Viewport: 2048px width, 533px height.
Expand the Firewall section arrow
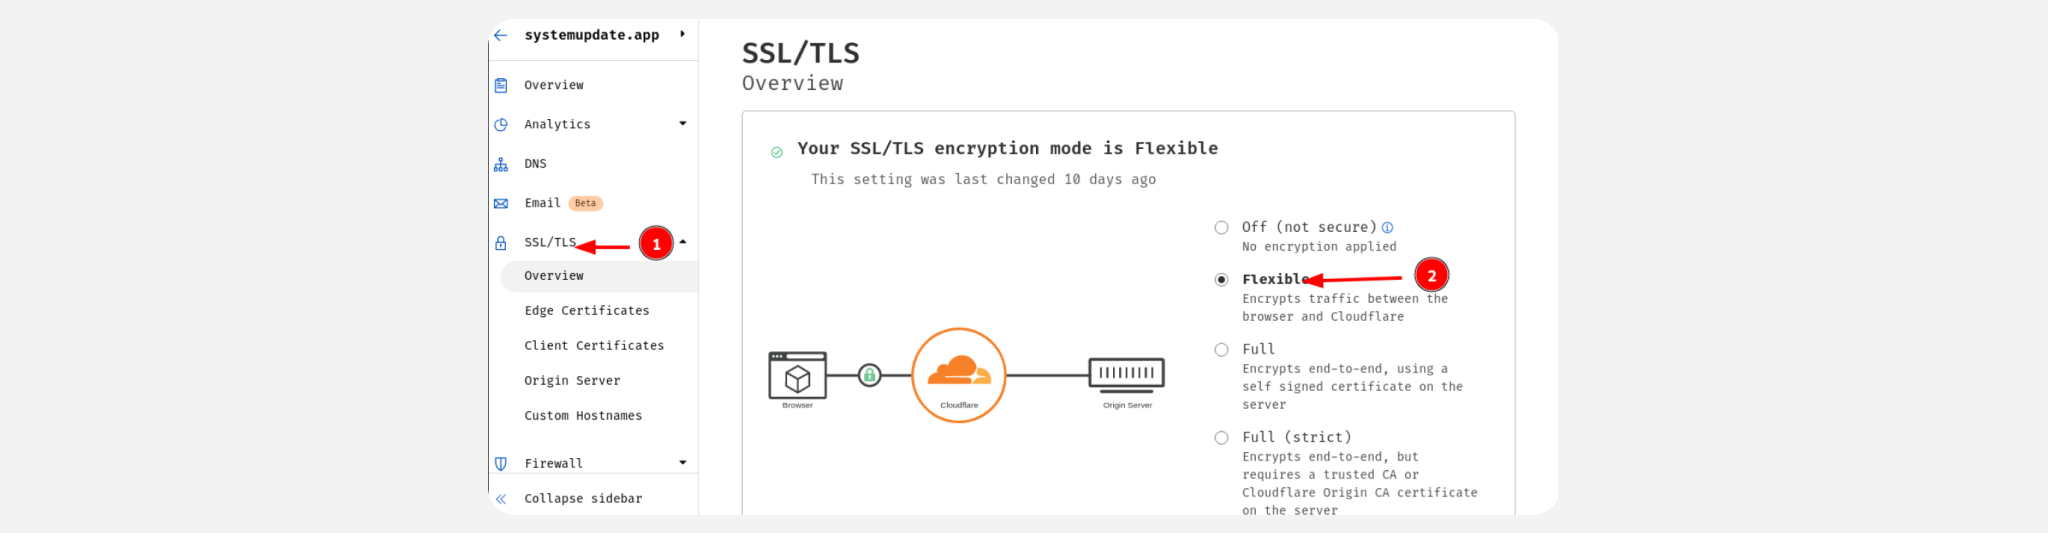coord(683,463)
